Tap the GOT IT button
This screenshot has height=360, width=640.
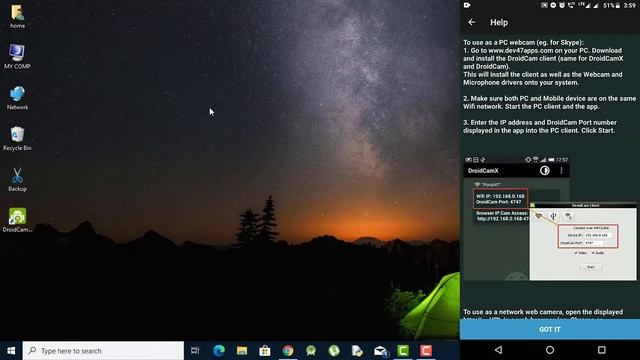tap(550, 329)
